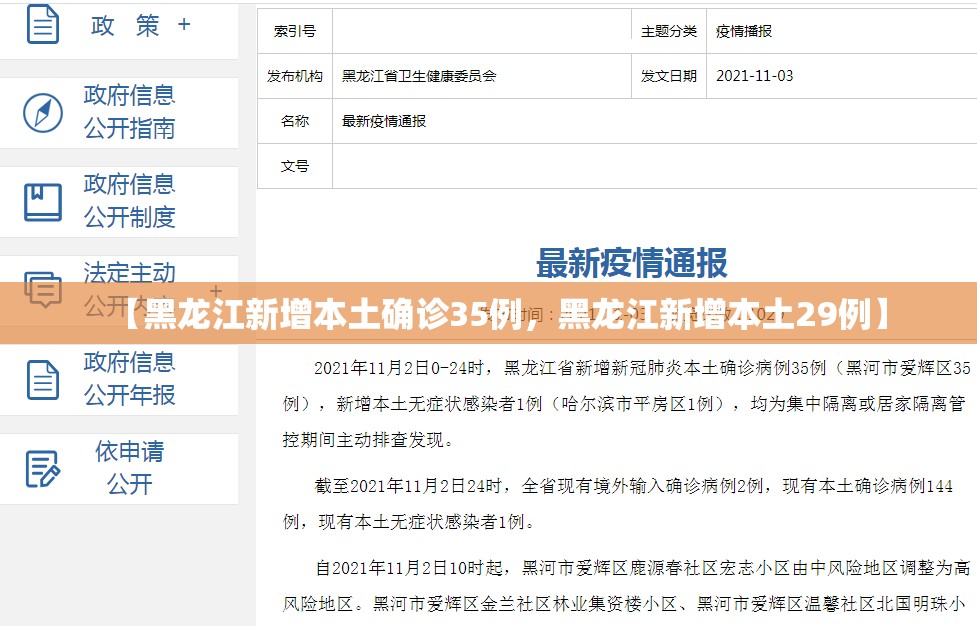The image size is (977, 626).
Task: Click the paragraph starting 截至2021年11月2日24时
Action: pos(618,503)
